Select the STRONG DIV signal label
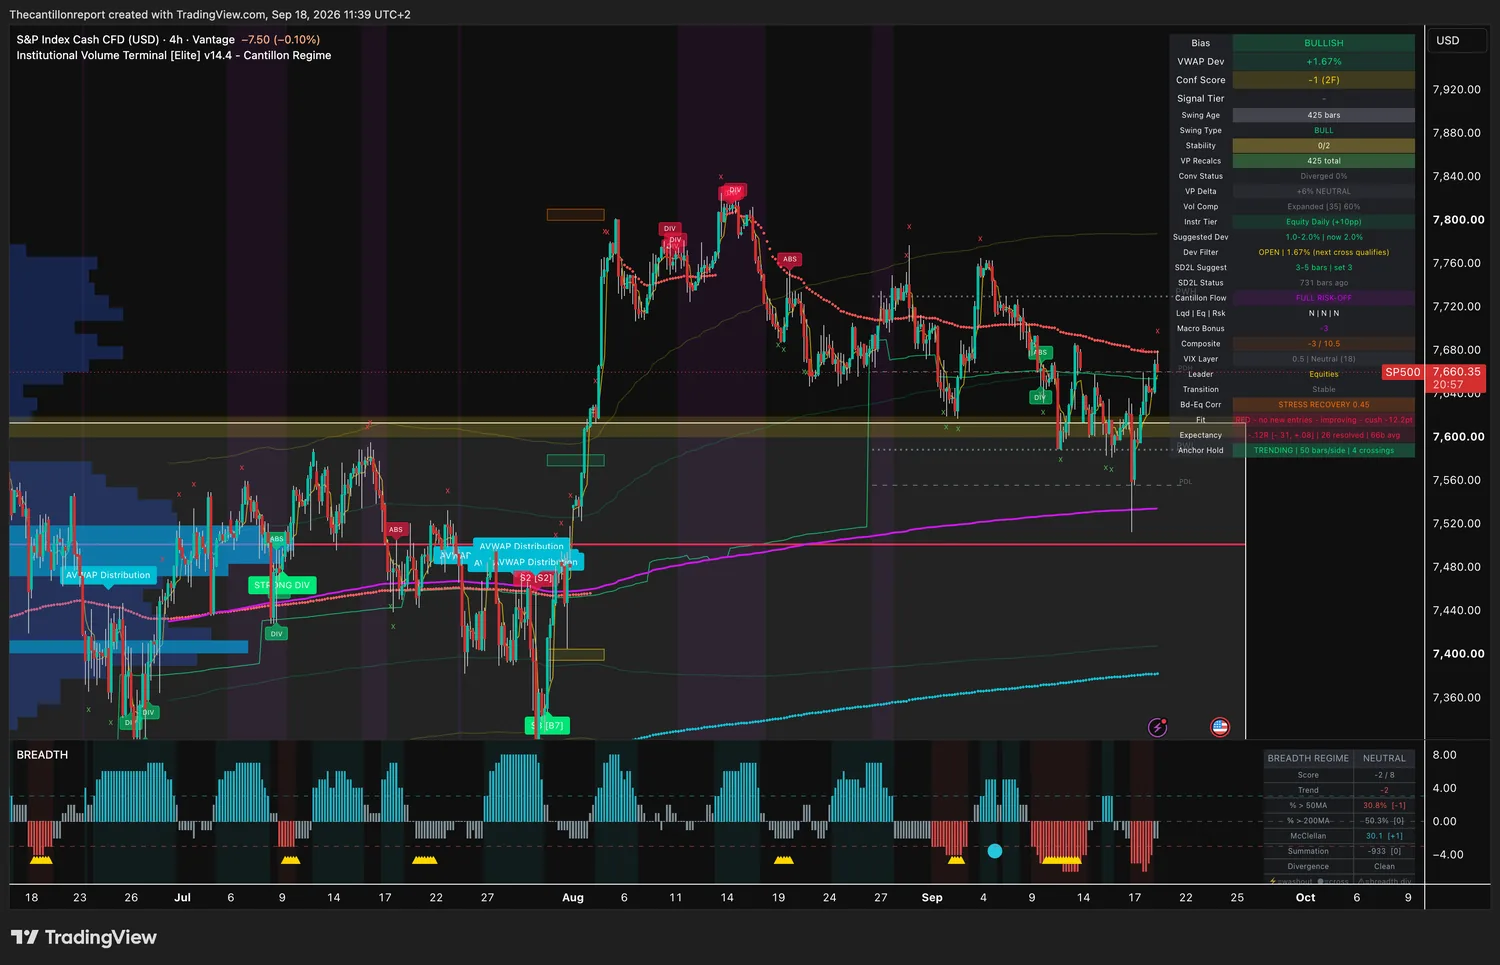Screen dimensions: 1500x965 (282, 585)
